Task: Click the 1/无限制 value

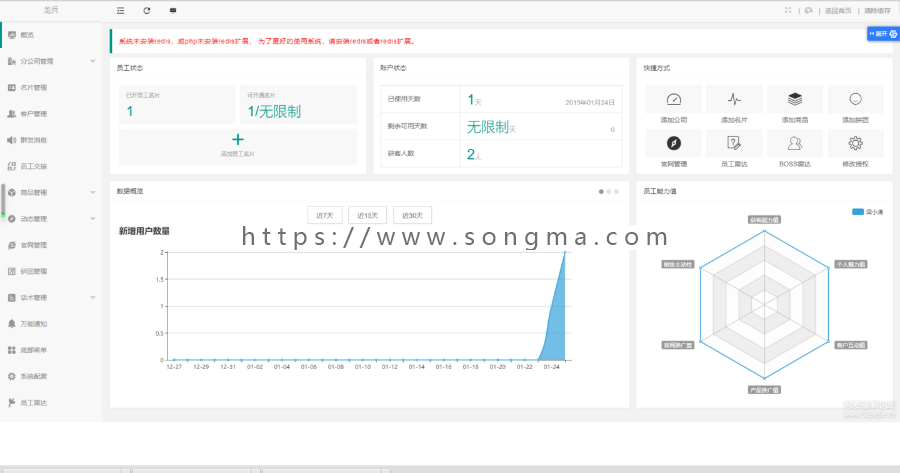Action: coord(274,111)
